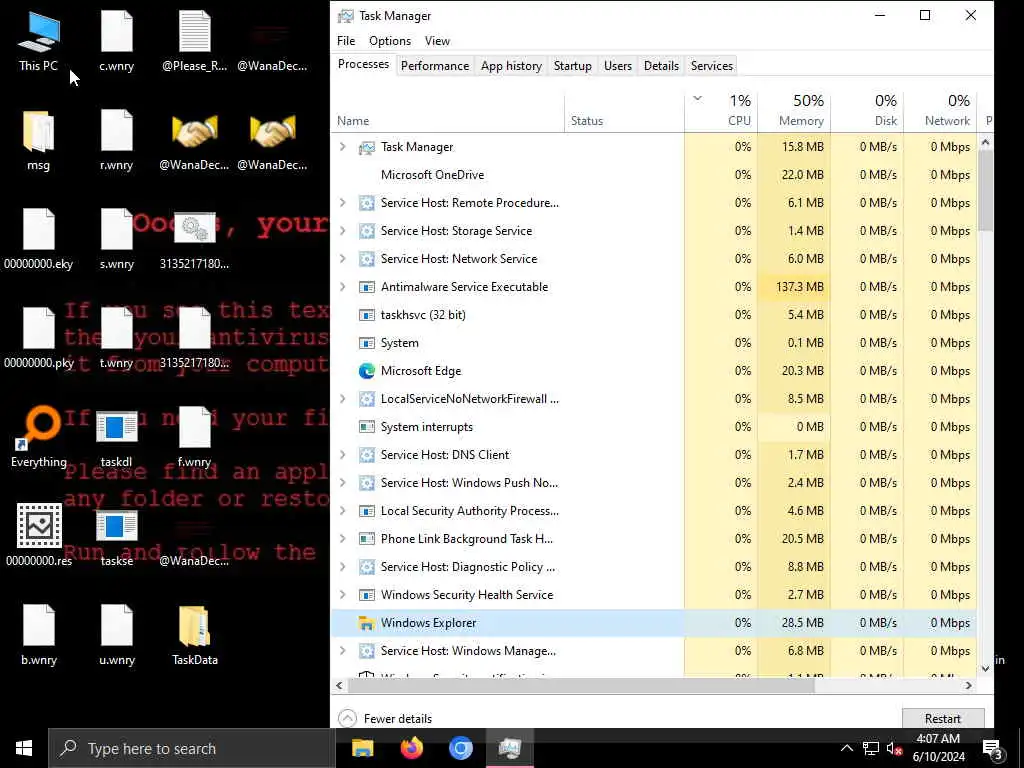Click the Task Manager taskbar icon

[509, 748]
